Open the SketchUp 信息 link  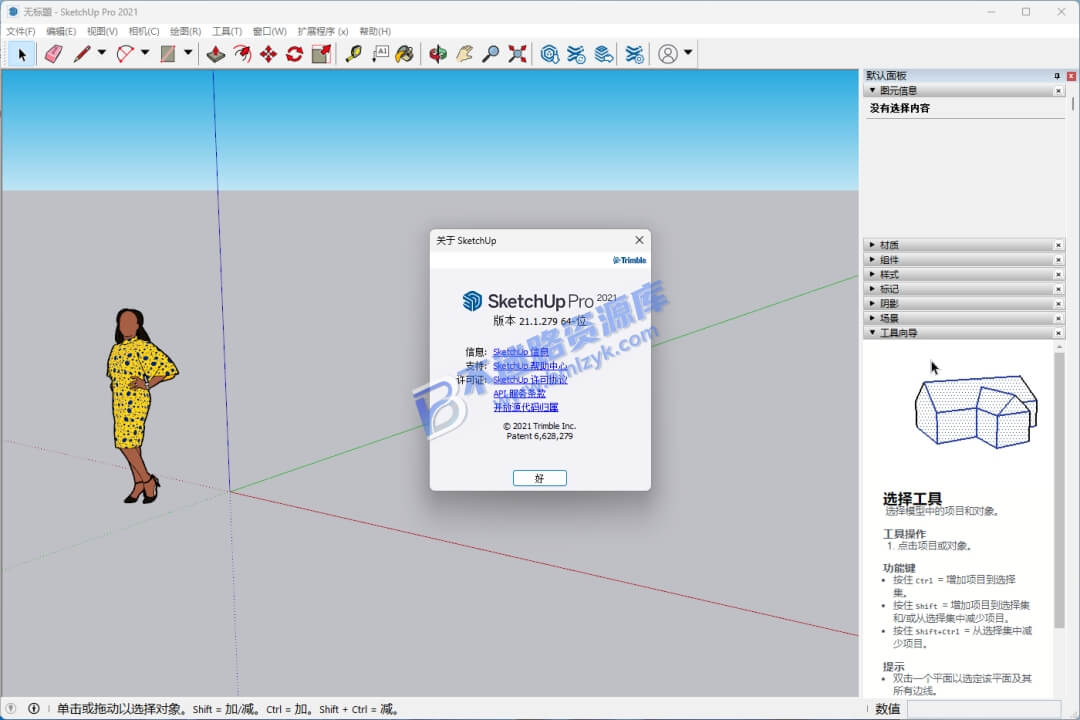[x=521, y=352]
